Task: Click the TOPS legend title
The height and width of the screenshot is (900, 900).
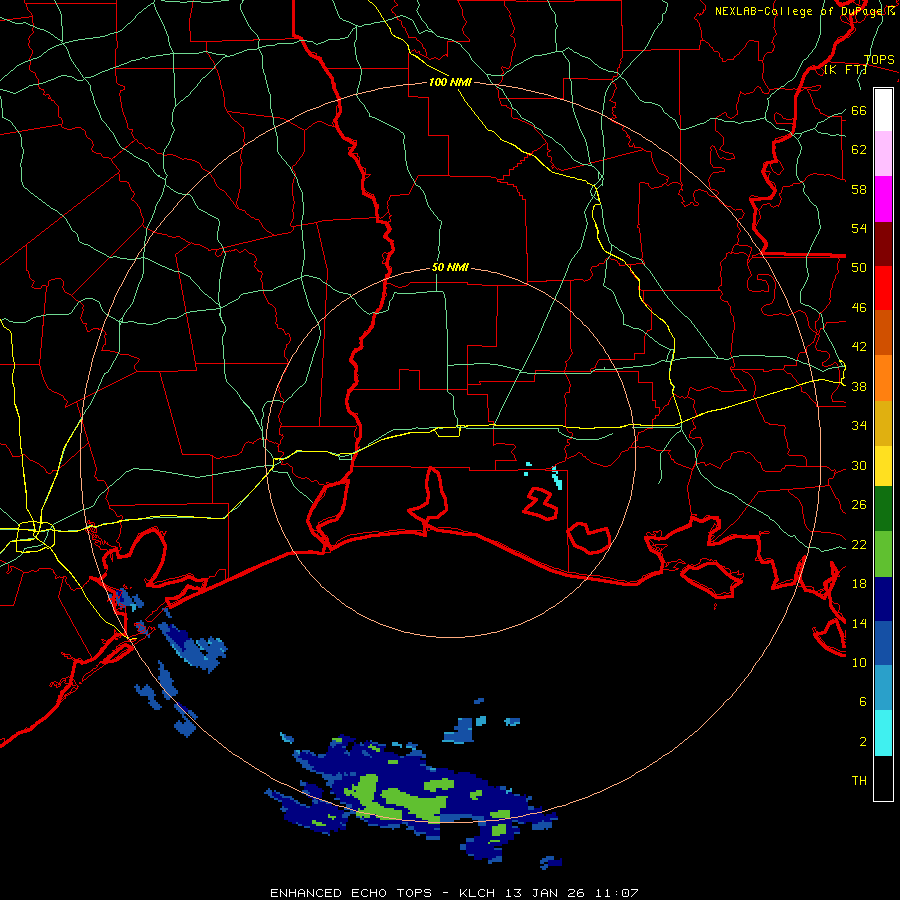Action: click(x=879, y=60)
